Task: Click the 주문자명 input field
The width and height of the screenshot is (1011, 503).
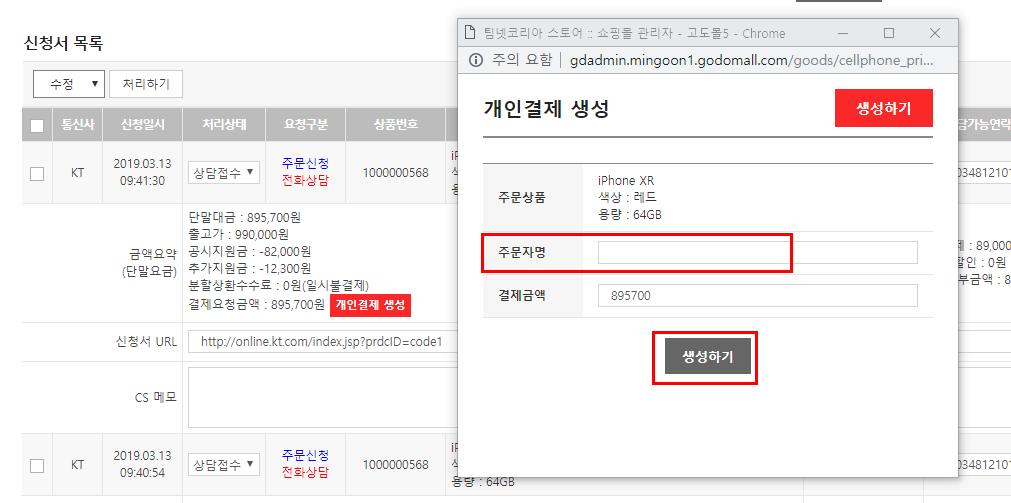Action: coord(757,253)
